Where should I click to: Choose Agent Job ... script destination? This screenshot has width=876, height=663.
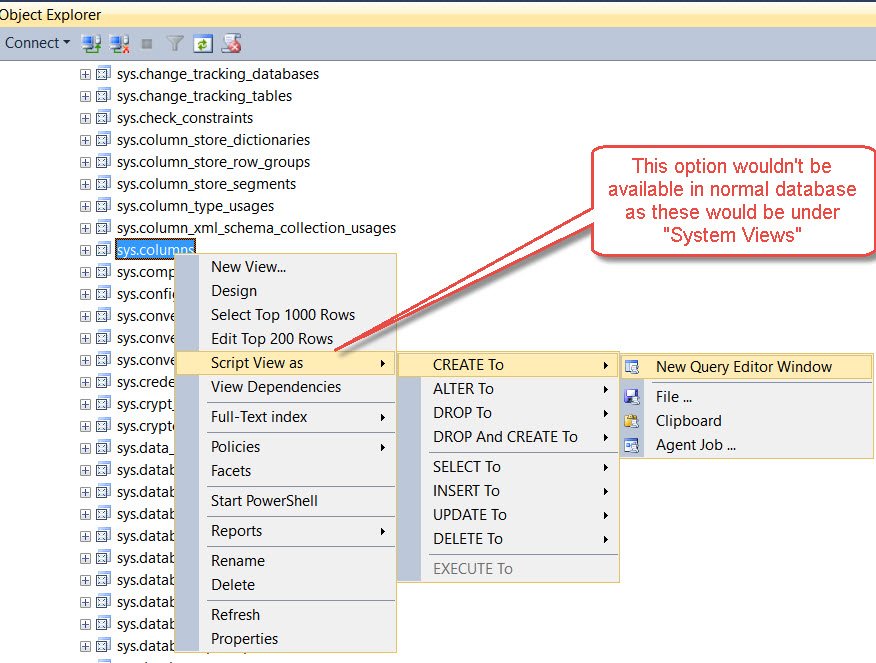pyautogui.click(x=746, y=445)
